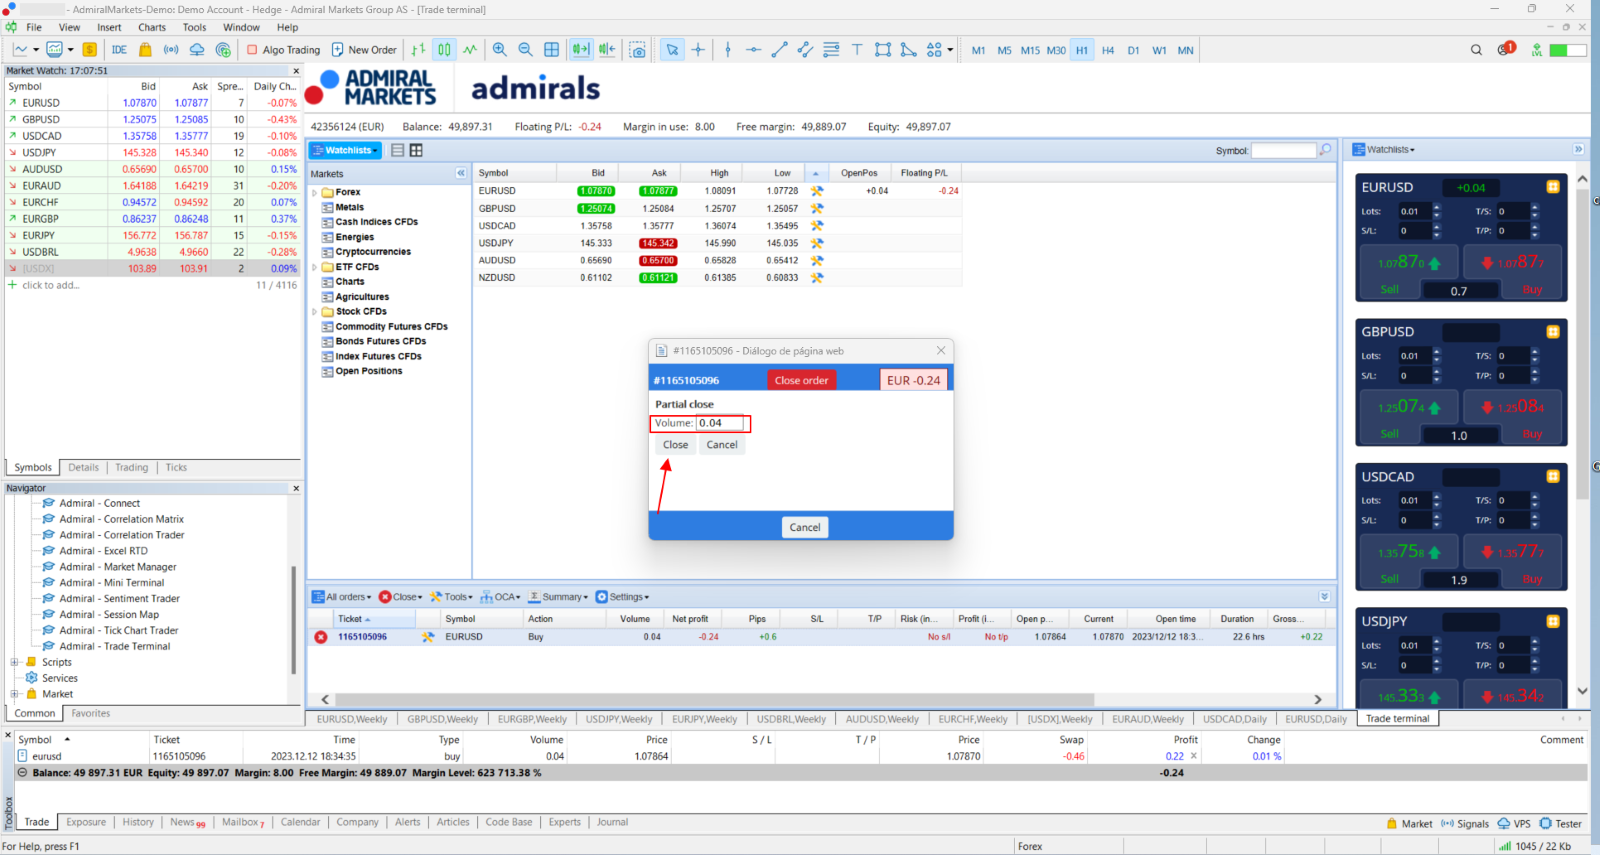Screen dimensions: 1600x855
Task: Open the Charts menu
Action: click(152, 27)
